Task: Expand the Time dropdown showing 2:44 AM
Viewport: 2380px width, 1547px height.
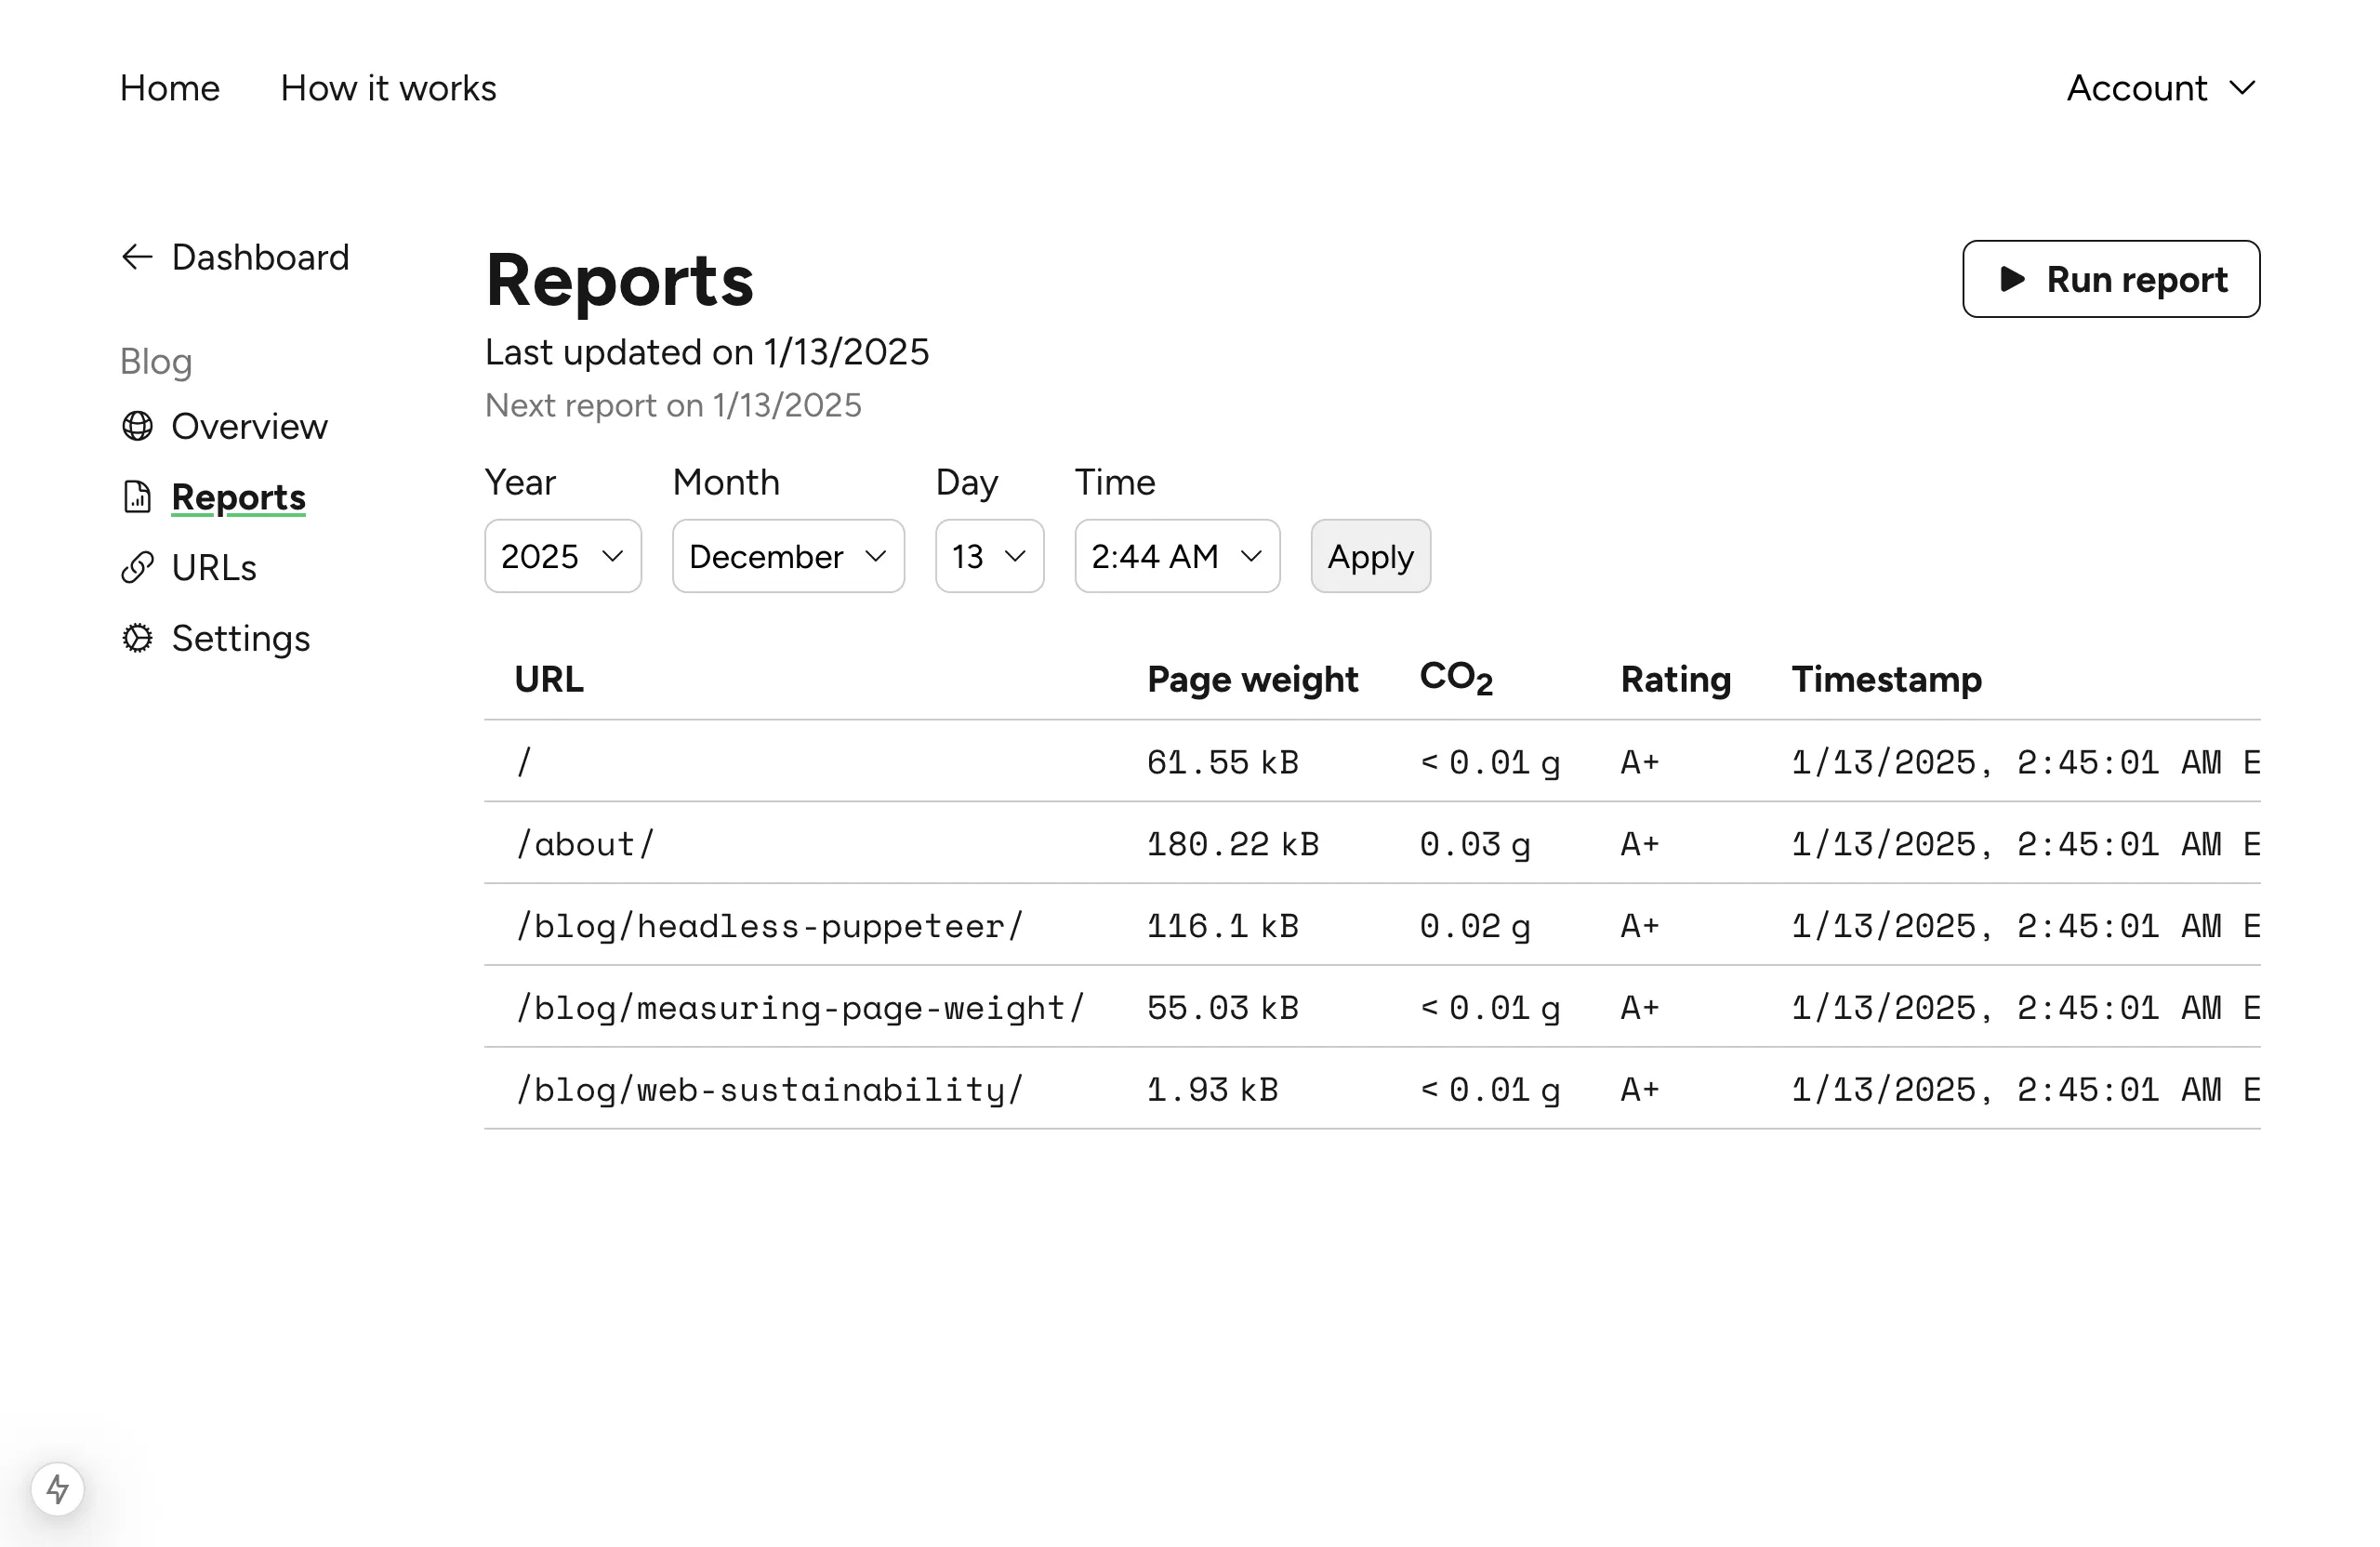Action: 1176,556
